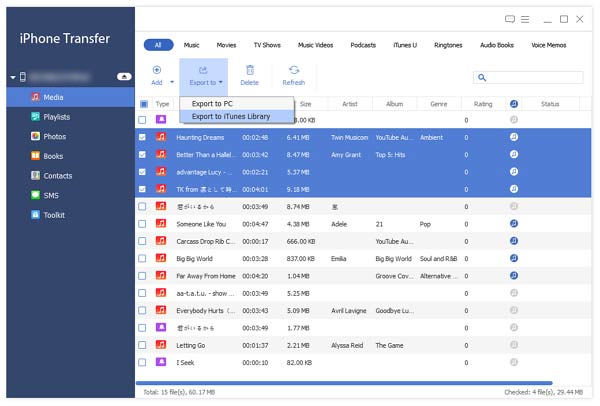This screenshot has height=406, width=600.
Task: Click the music type icon for Letting Go
Action: point(161,344)
